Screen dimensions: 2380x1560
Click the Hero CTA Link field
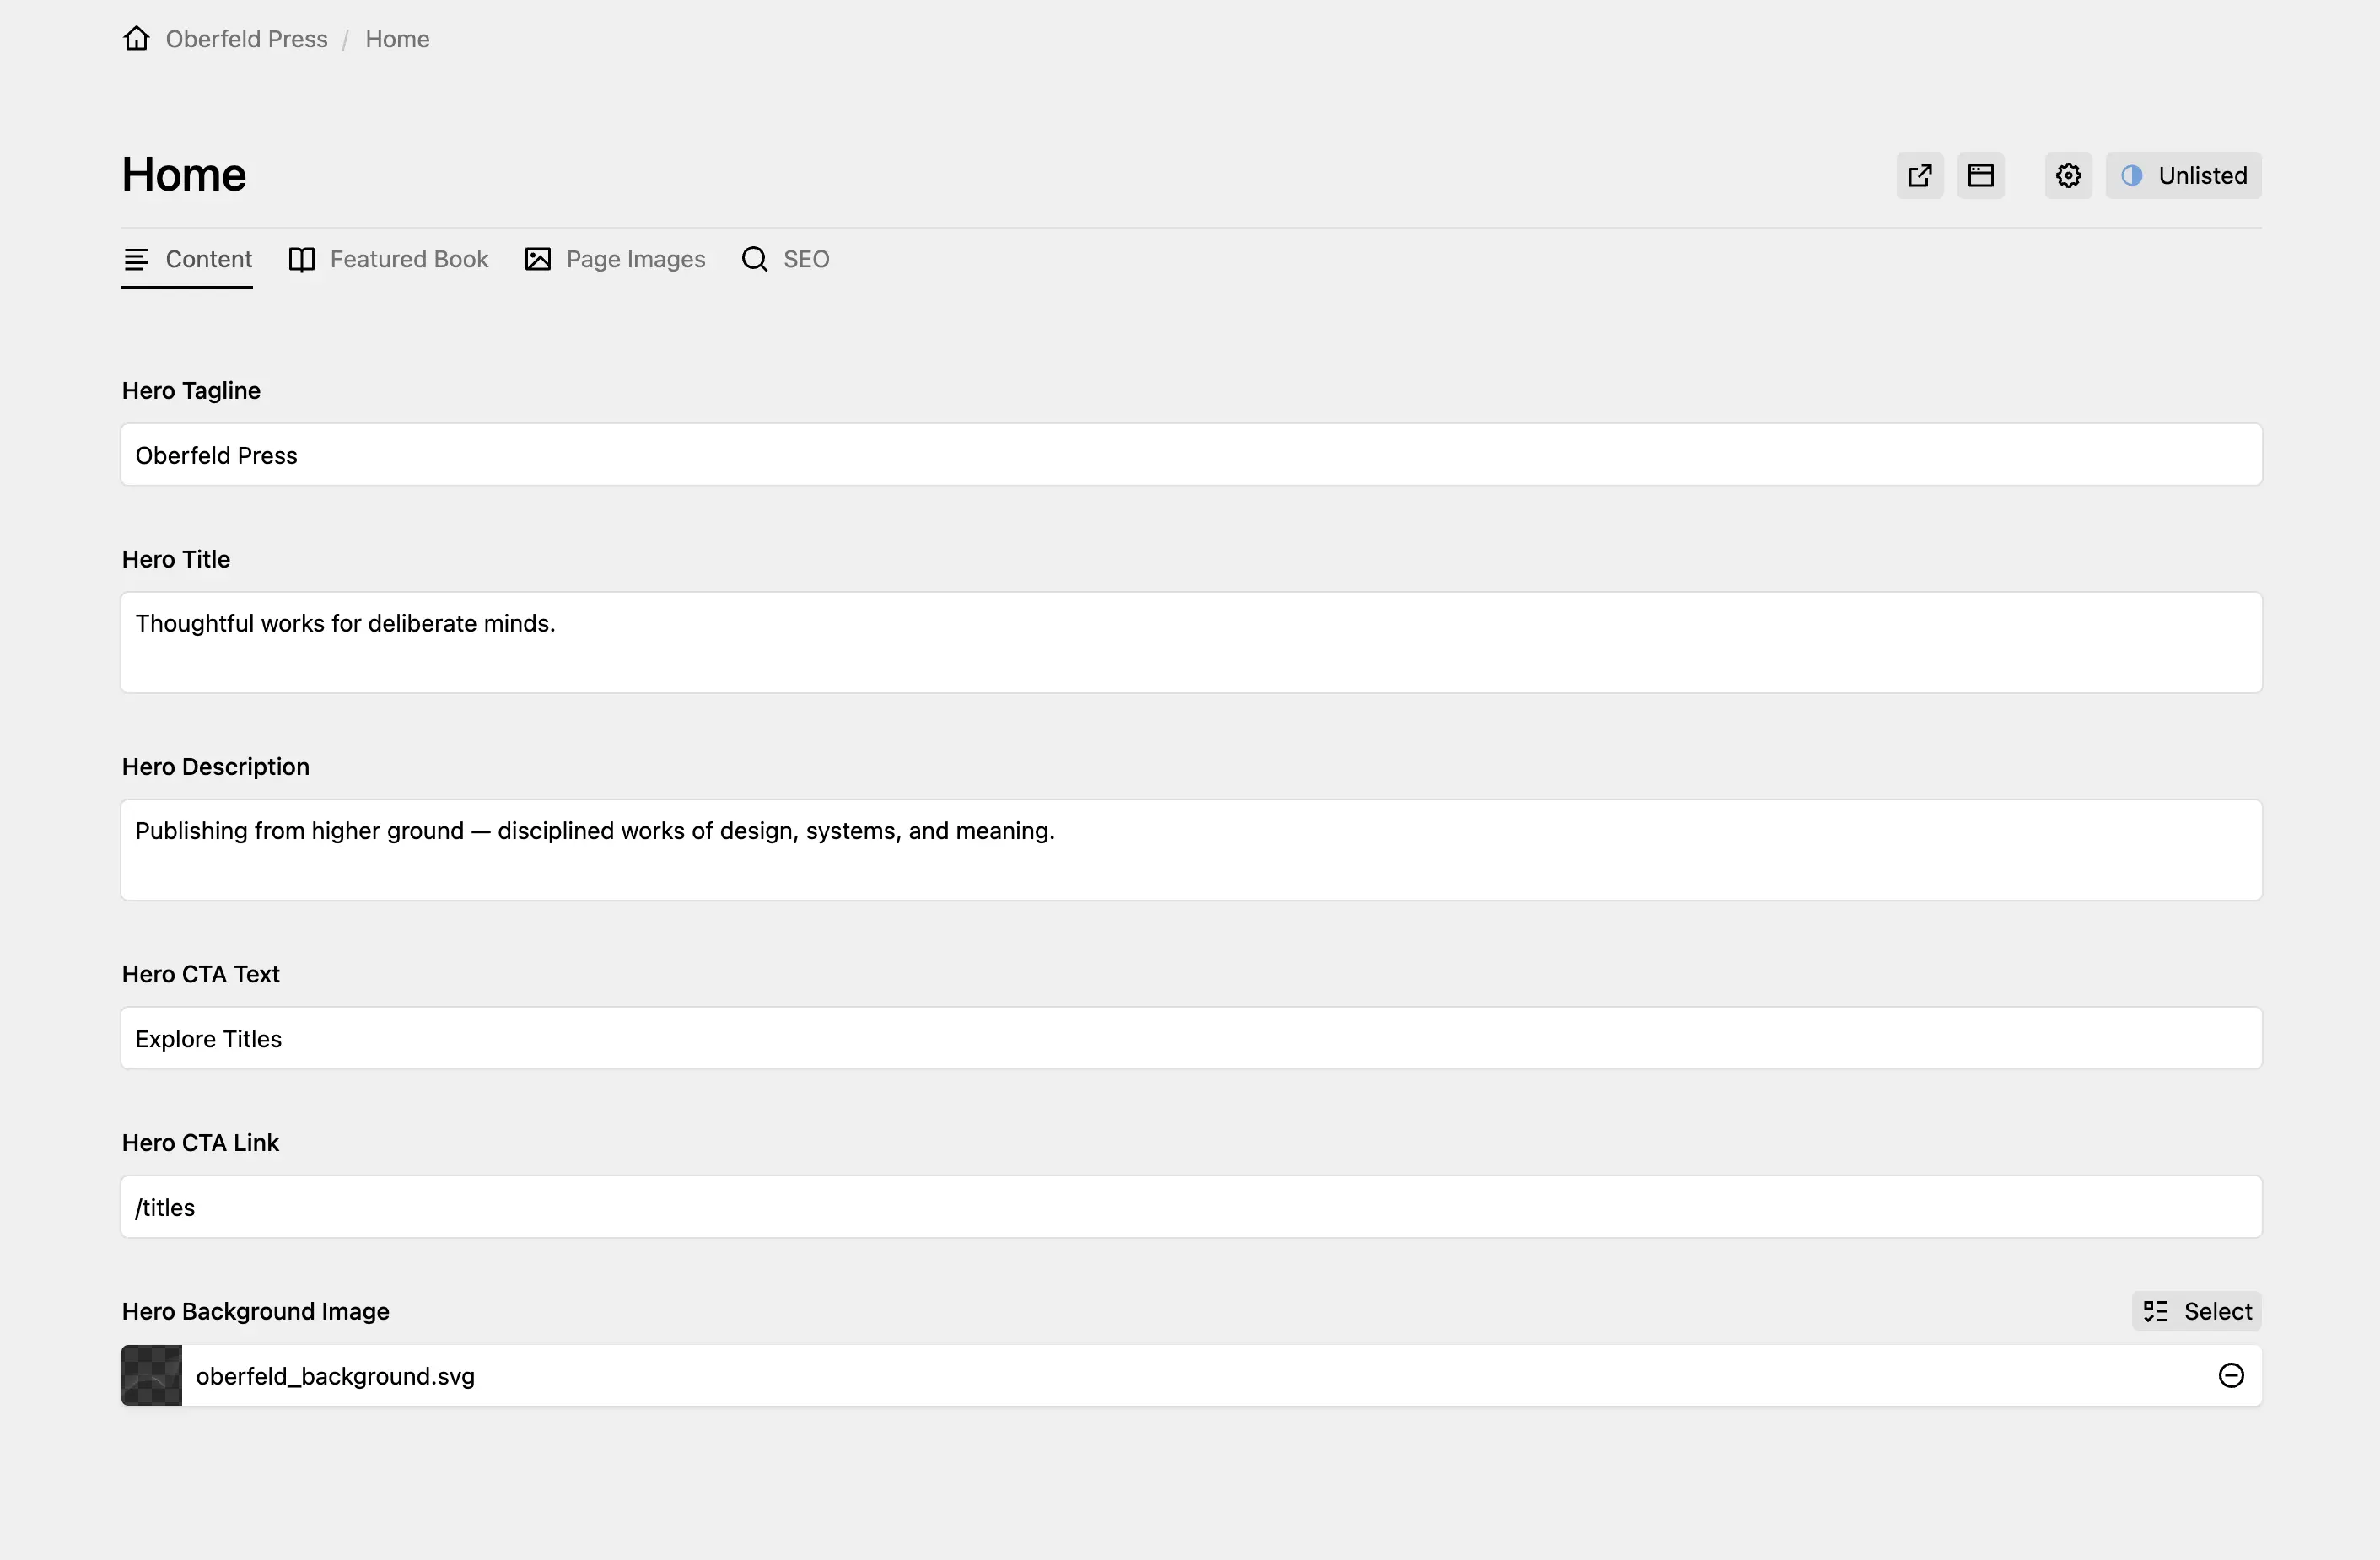(1190, 1206)
